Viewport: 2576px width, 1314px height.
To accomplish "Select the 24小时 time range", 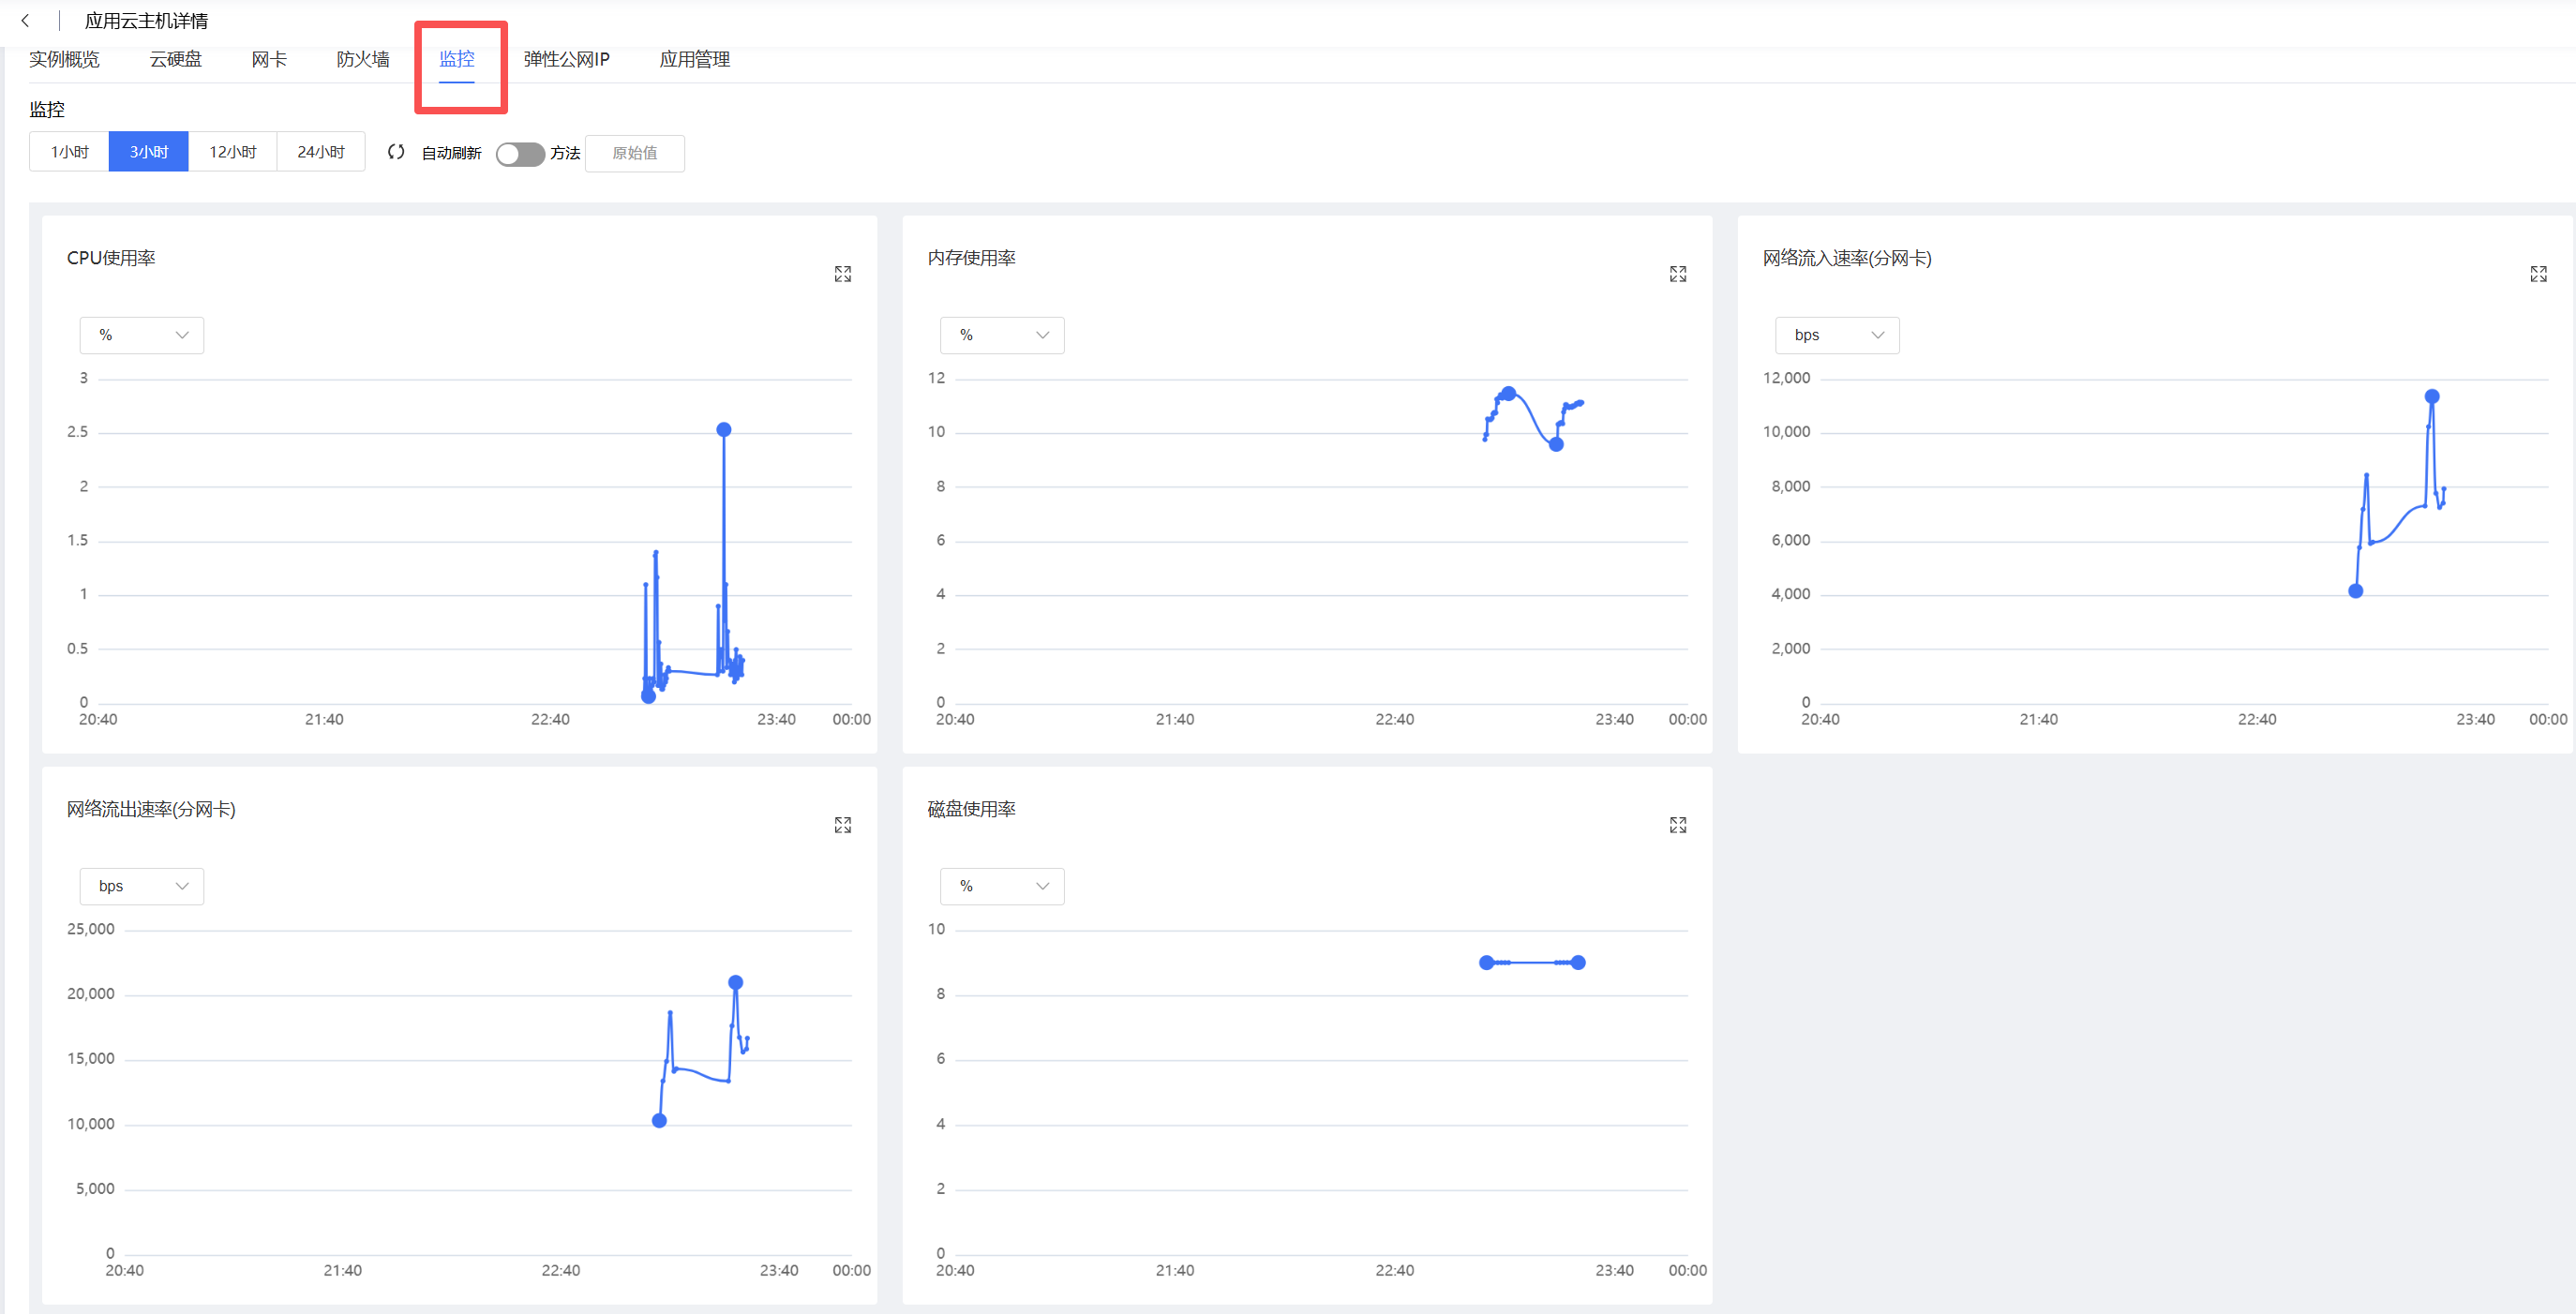I will click(x=321, y=152).
